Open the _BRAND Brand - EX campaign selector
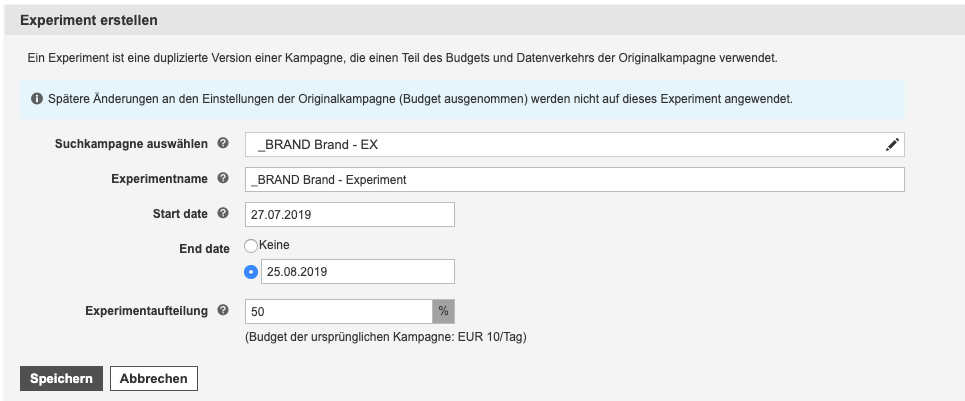The width and height of the screenshot is (965, 401). (575, 145)
